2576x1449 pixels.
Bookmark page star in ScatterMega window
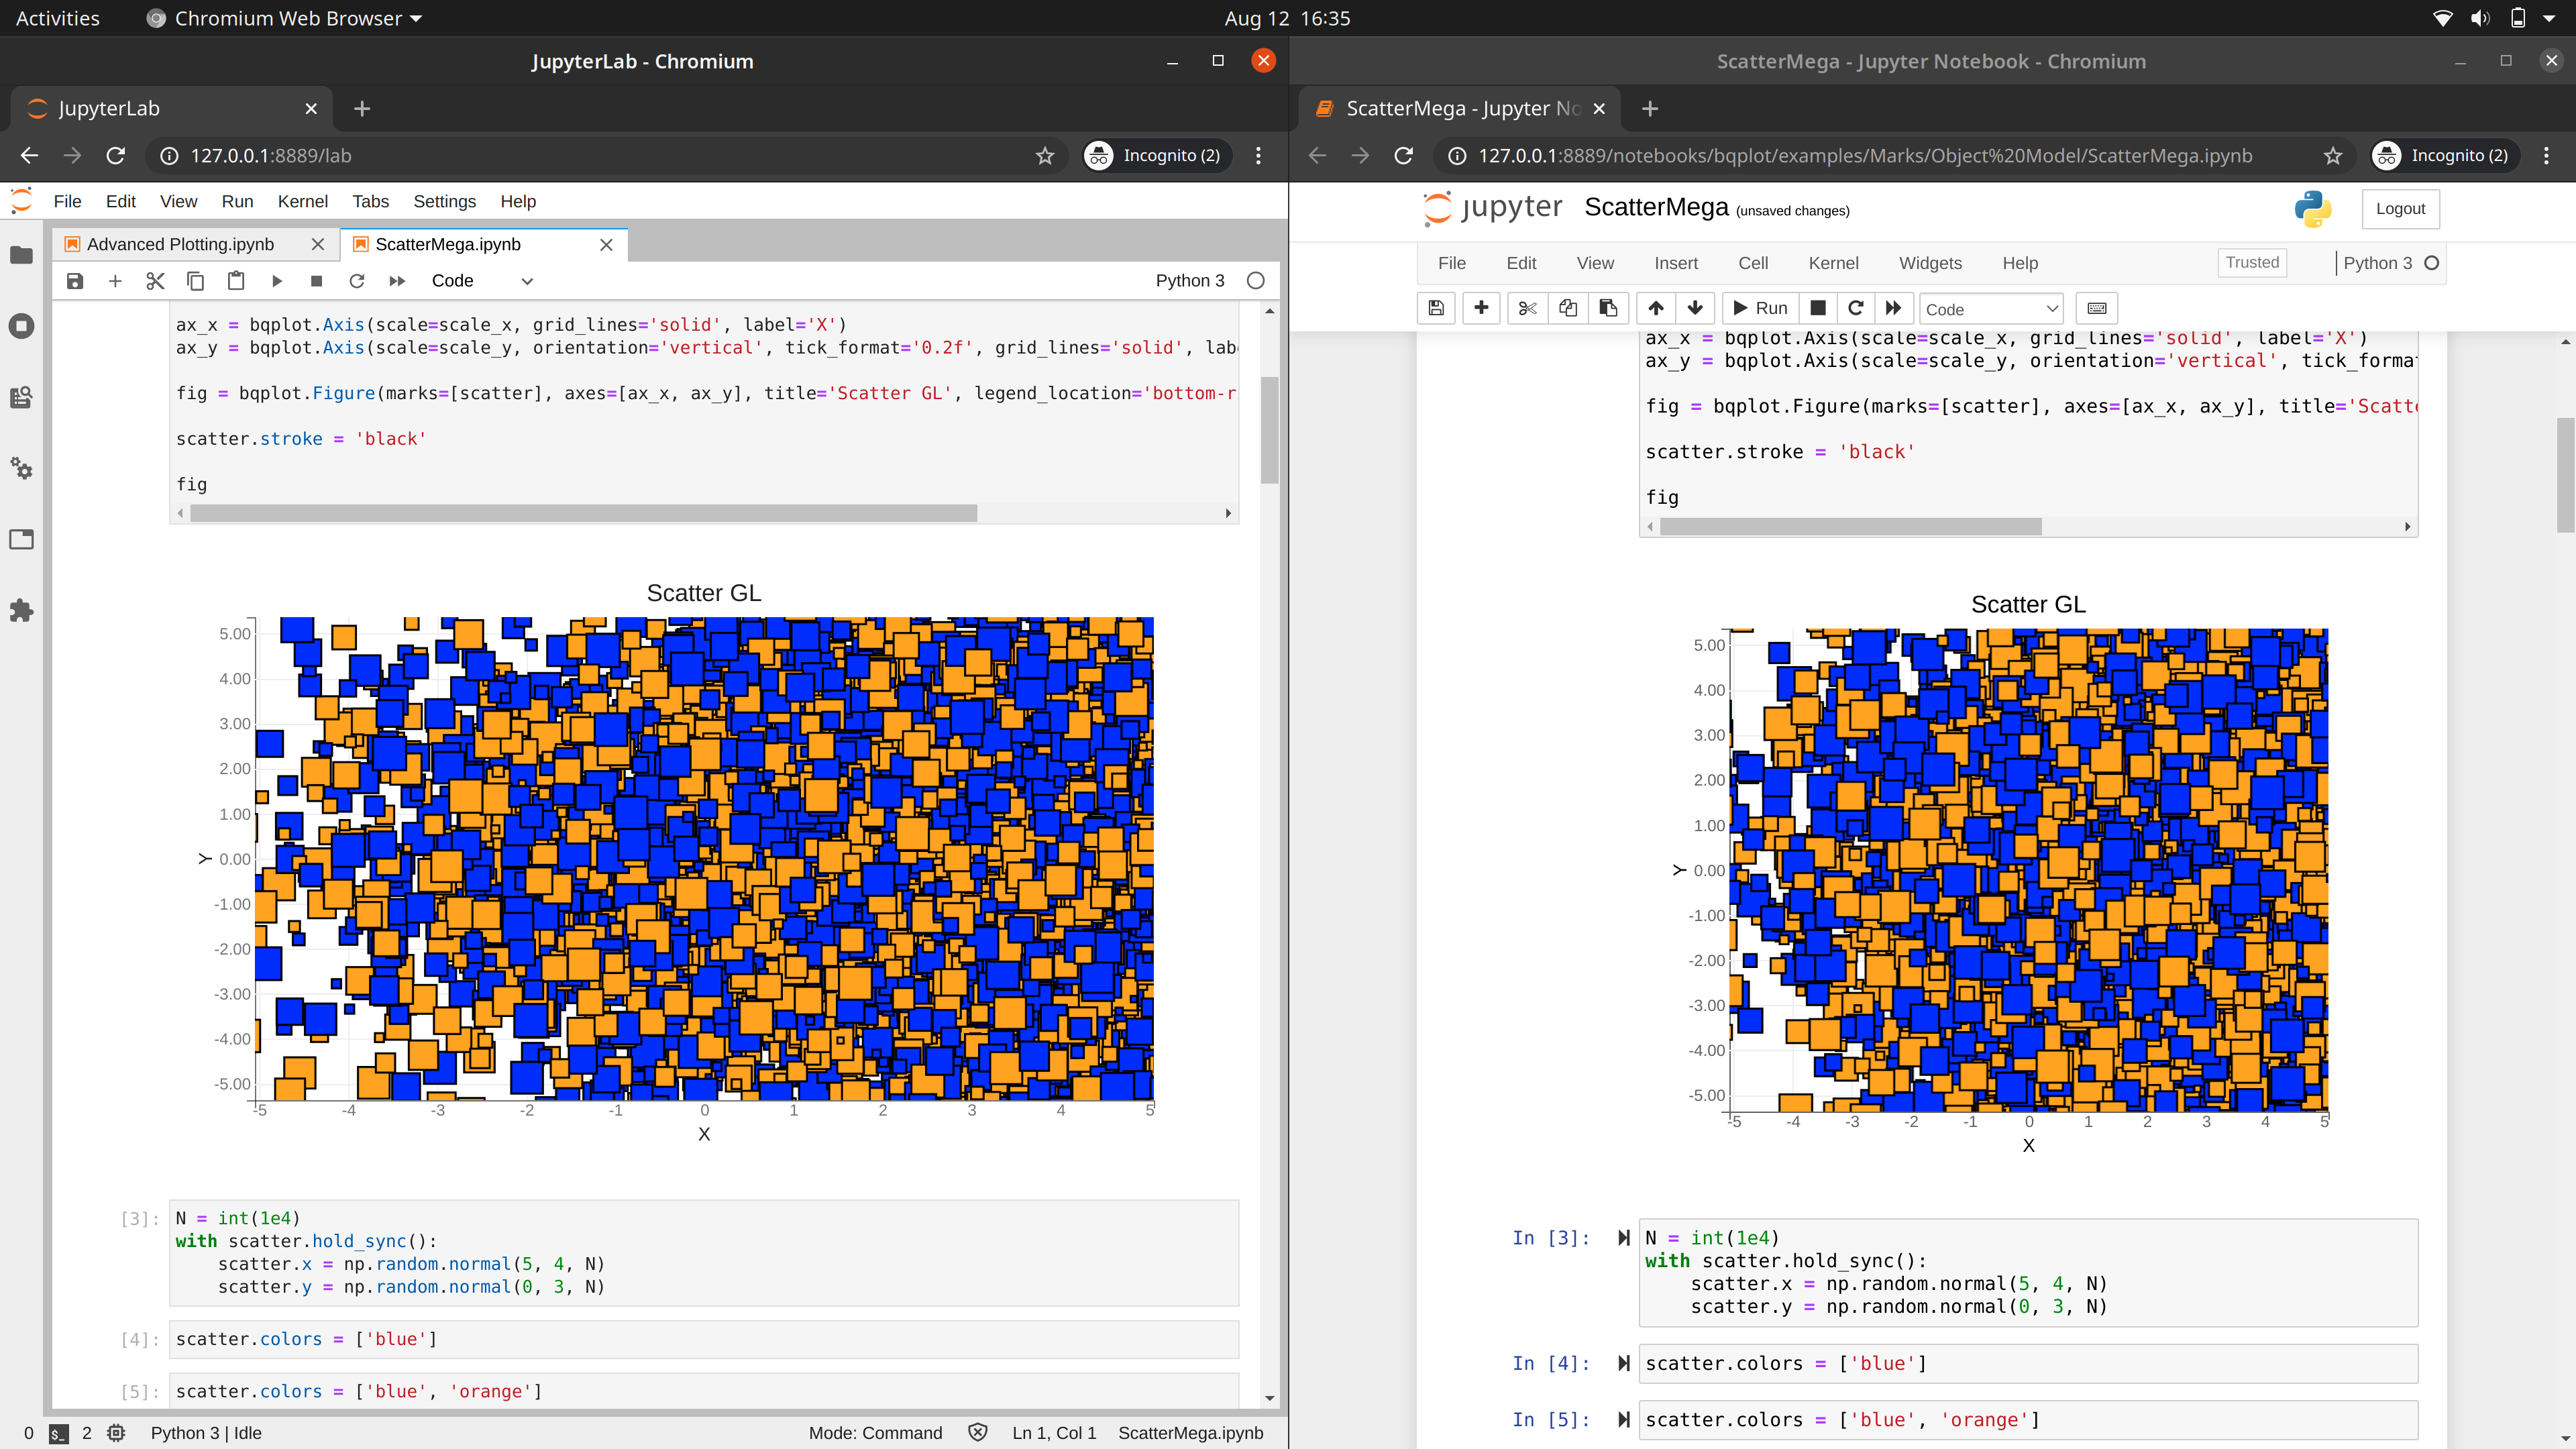click(2333, 155)
